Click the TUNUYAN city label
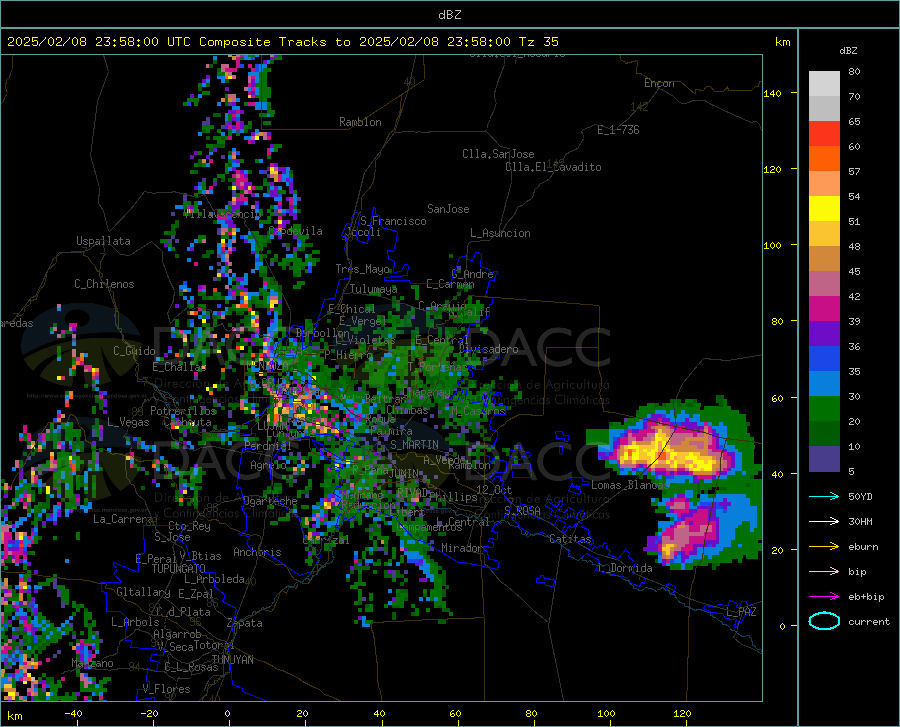900x727 pixels. pyautogui.click(x=232, y=659)
